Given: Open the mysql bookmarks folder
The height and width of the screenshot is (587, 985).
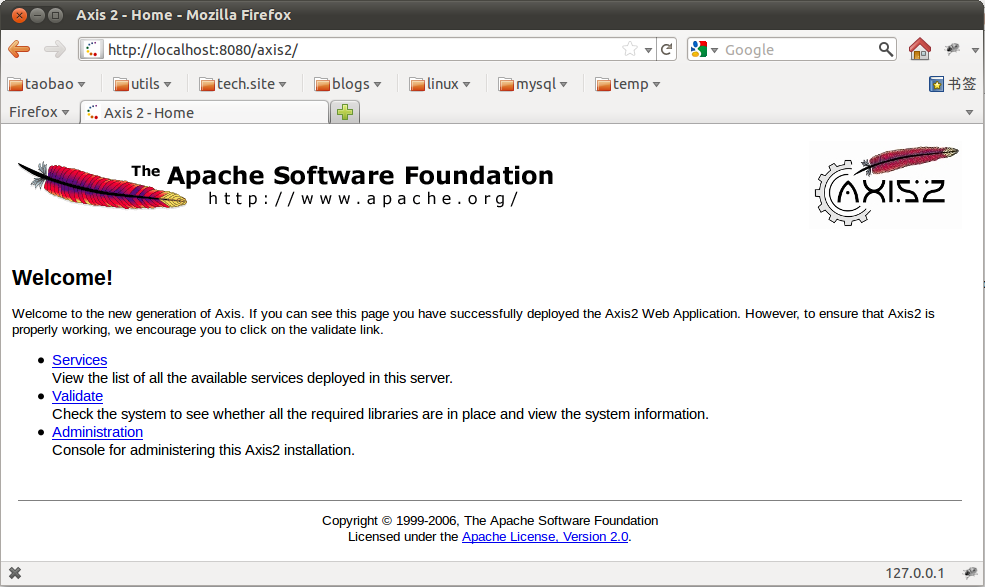Looking at the screenshot, I should click(x=533, y=84).
